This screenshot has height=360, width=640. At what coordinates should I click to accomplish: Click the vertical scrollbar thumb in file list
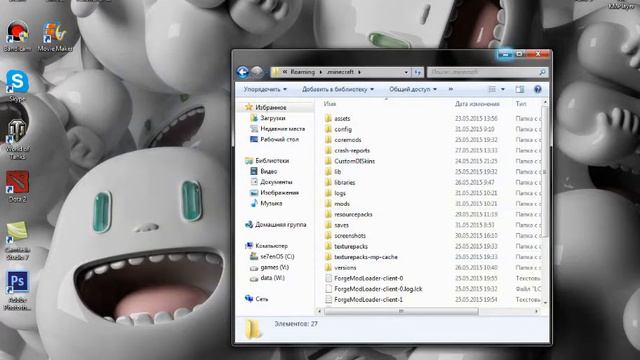point(544,171)
